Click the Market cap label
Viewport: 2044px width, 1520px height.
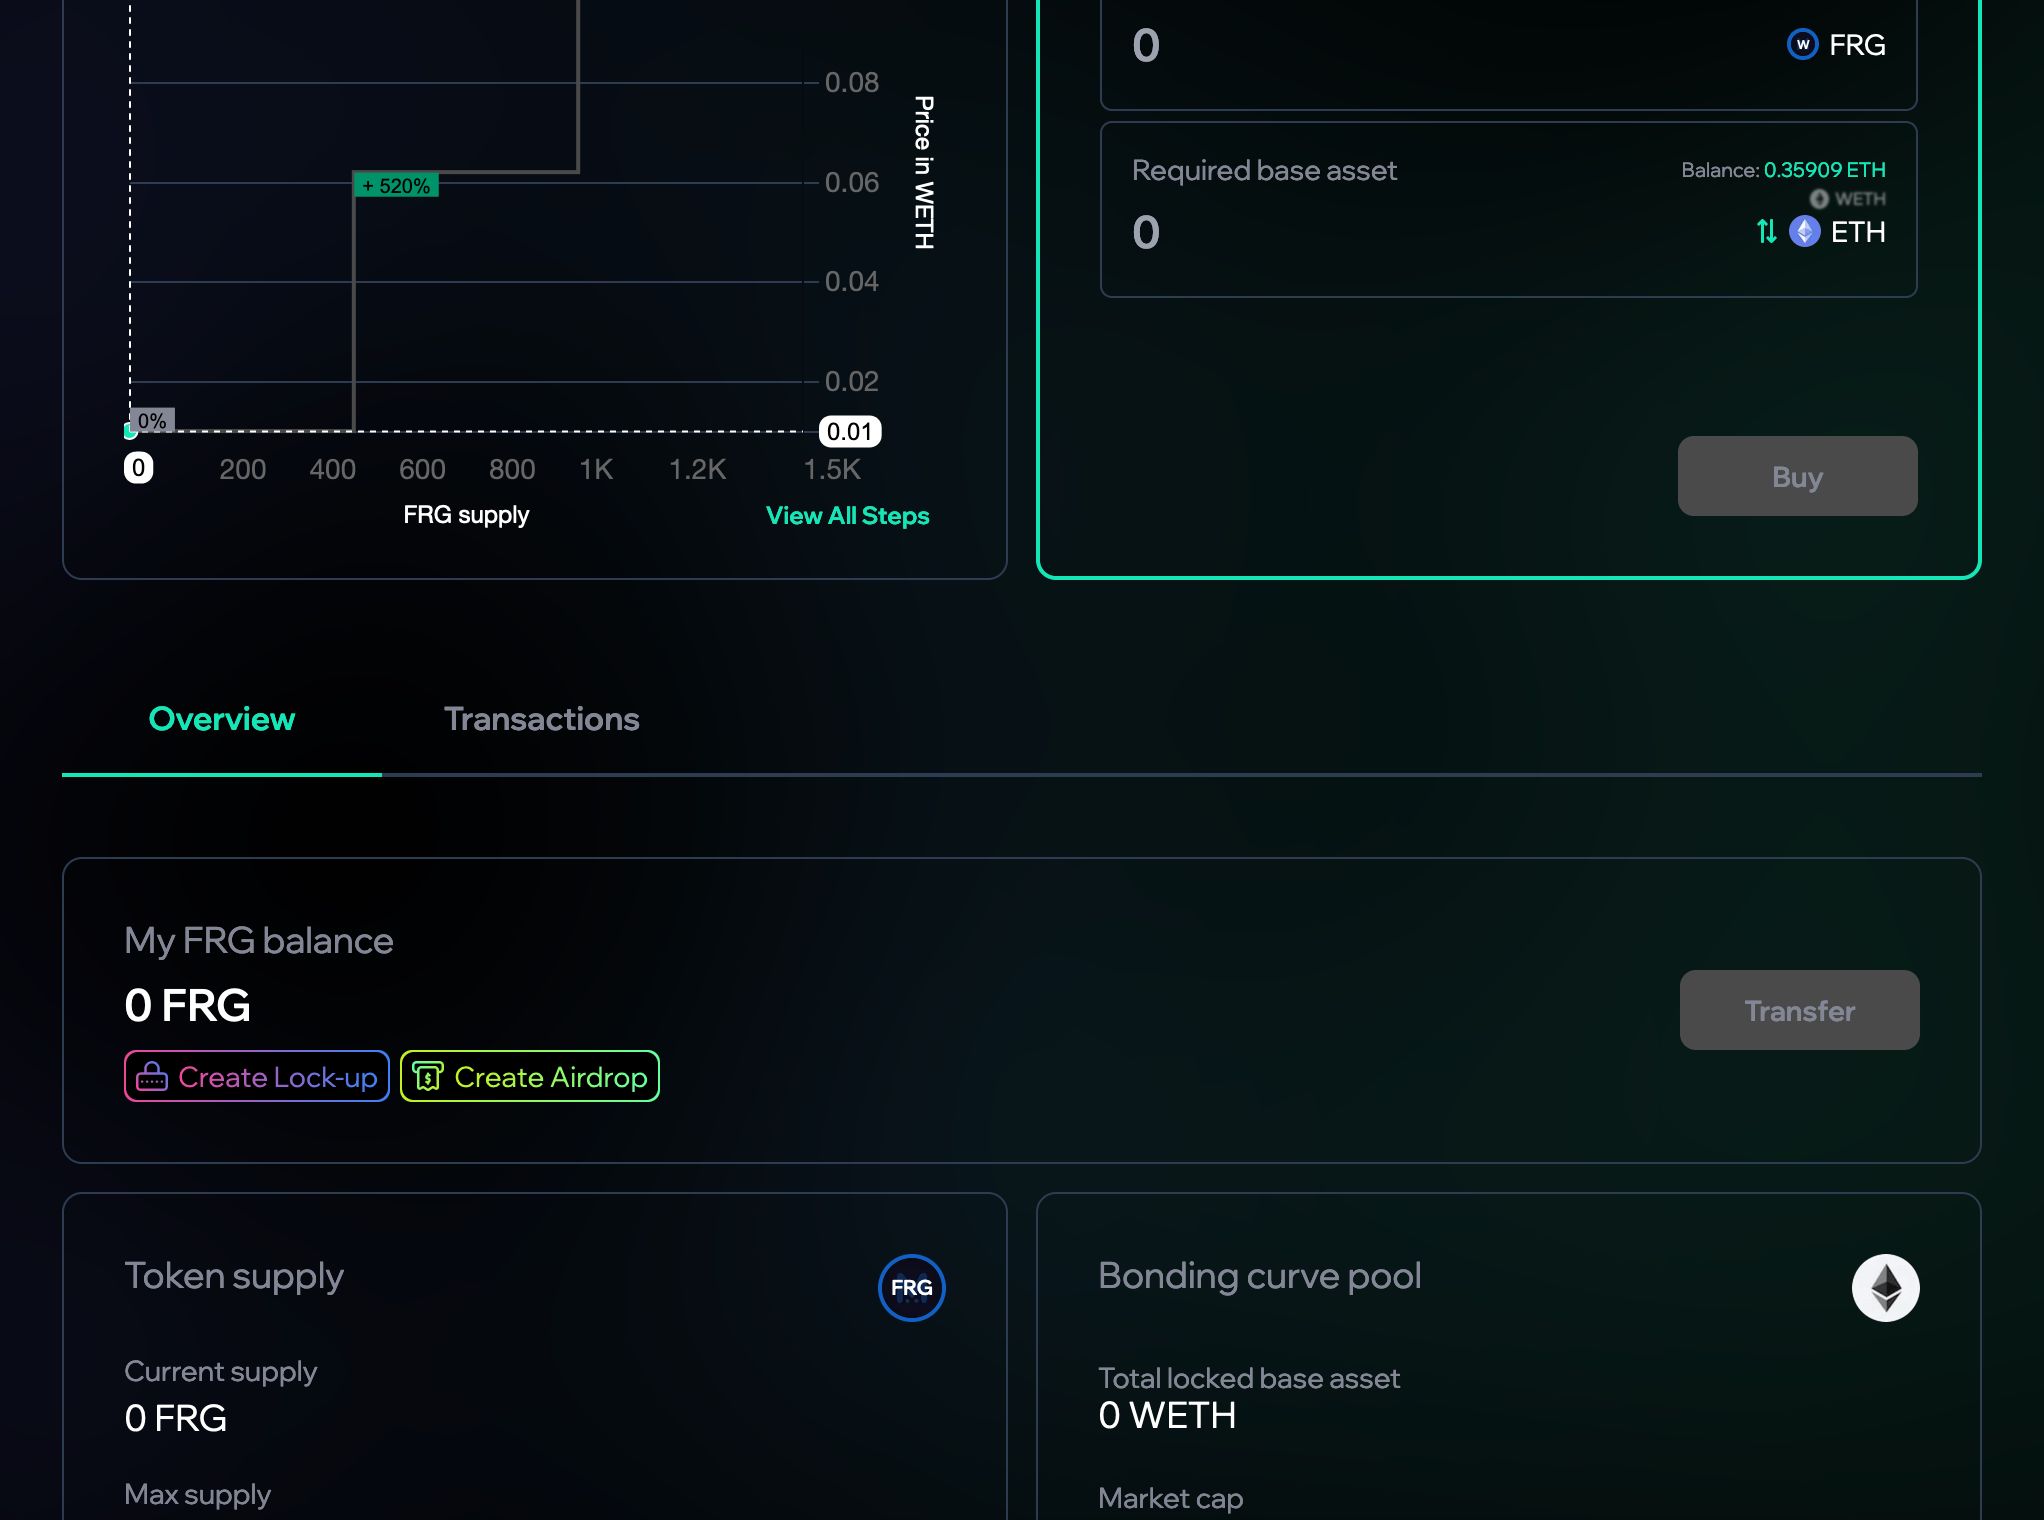[x=1170, y=1498]
